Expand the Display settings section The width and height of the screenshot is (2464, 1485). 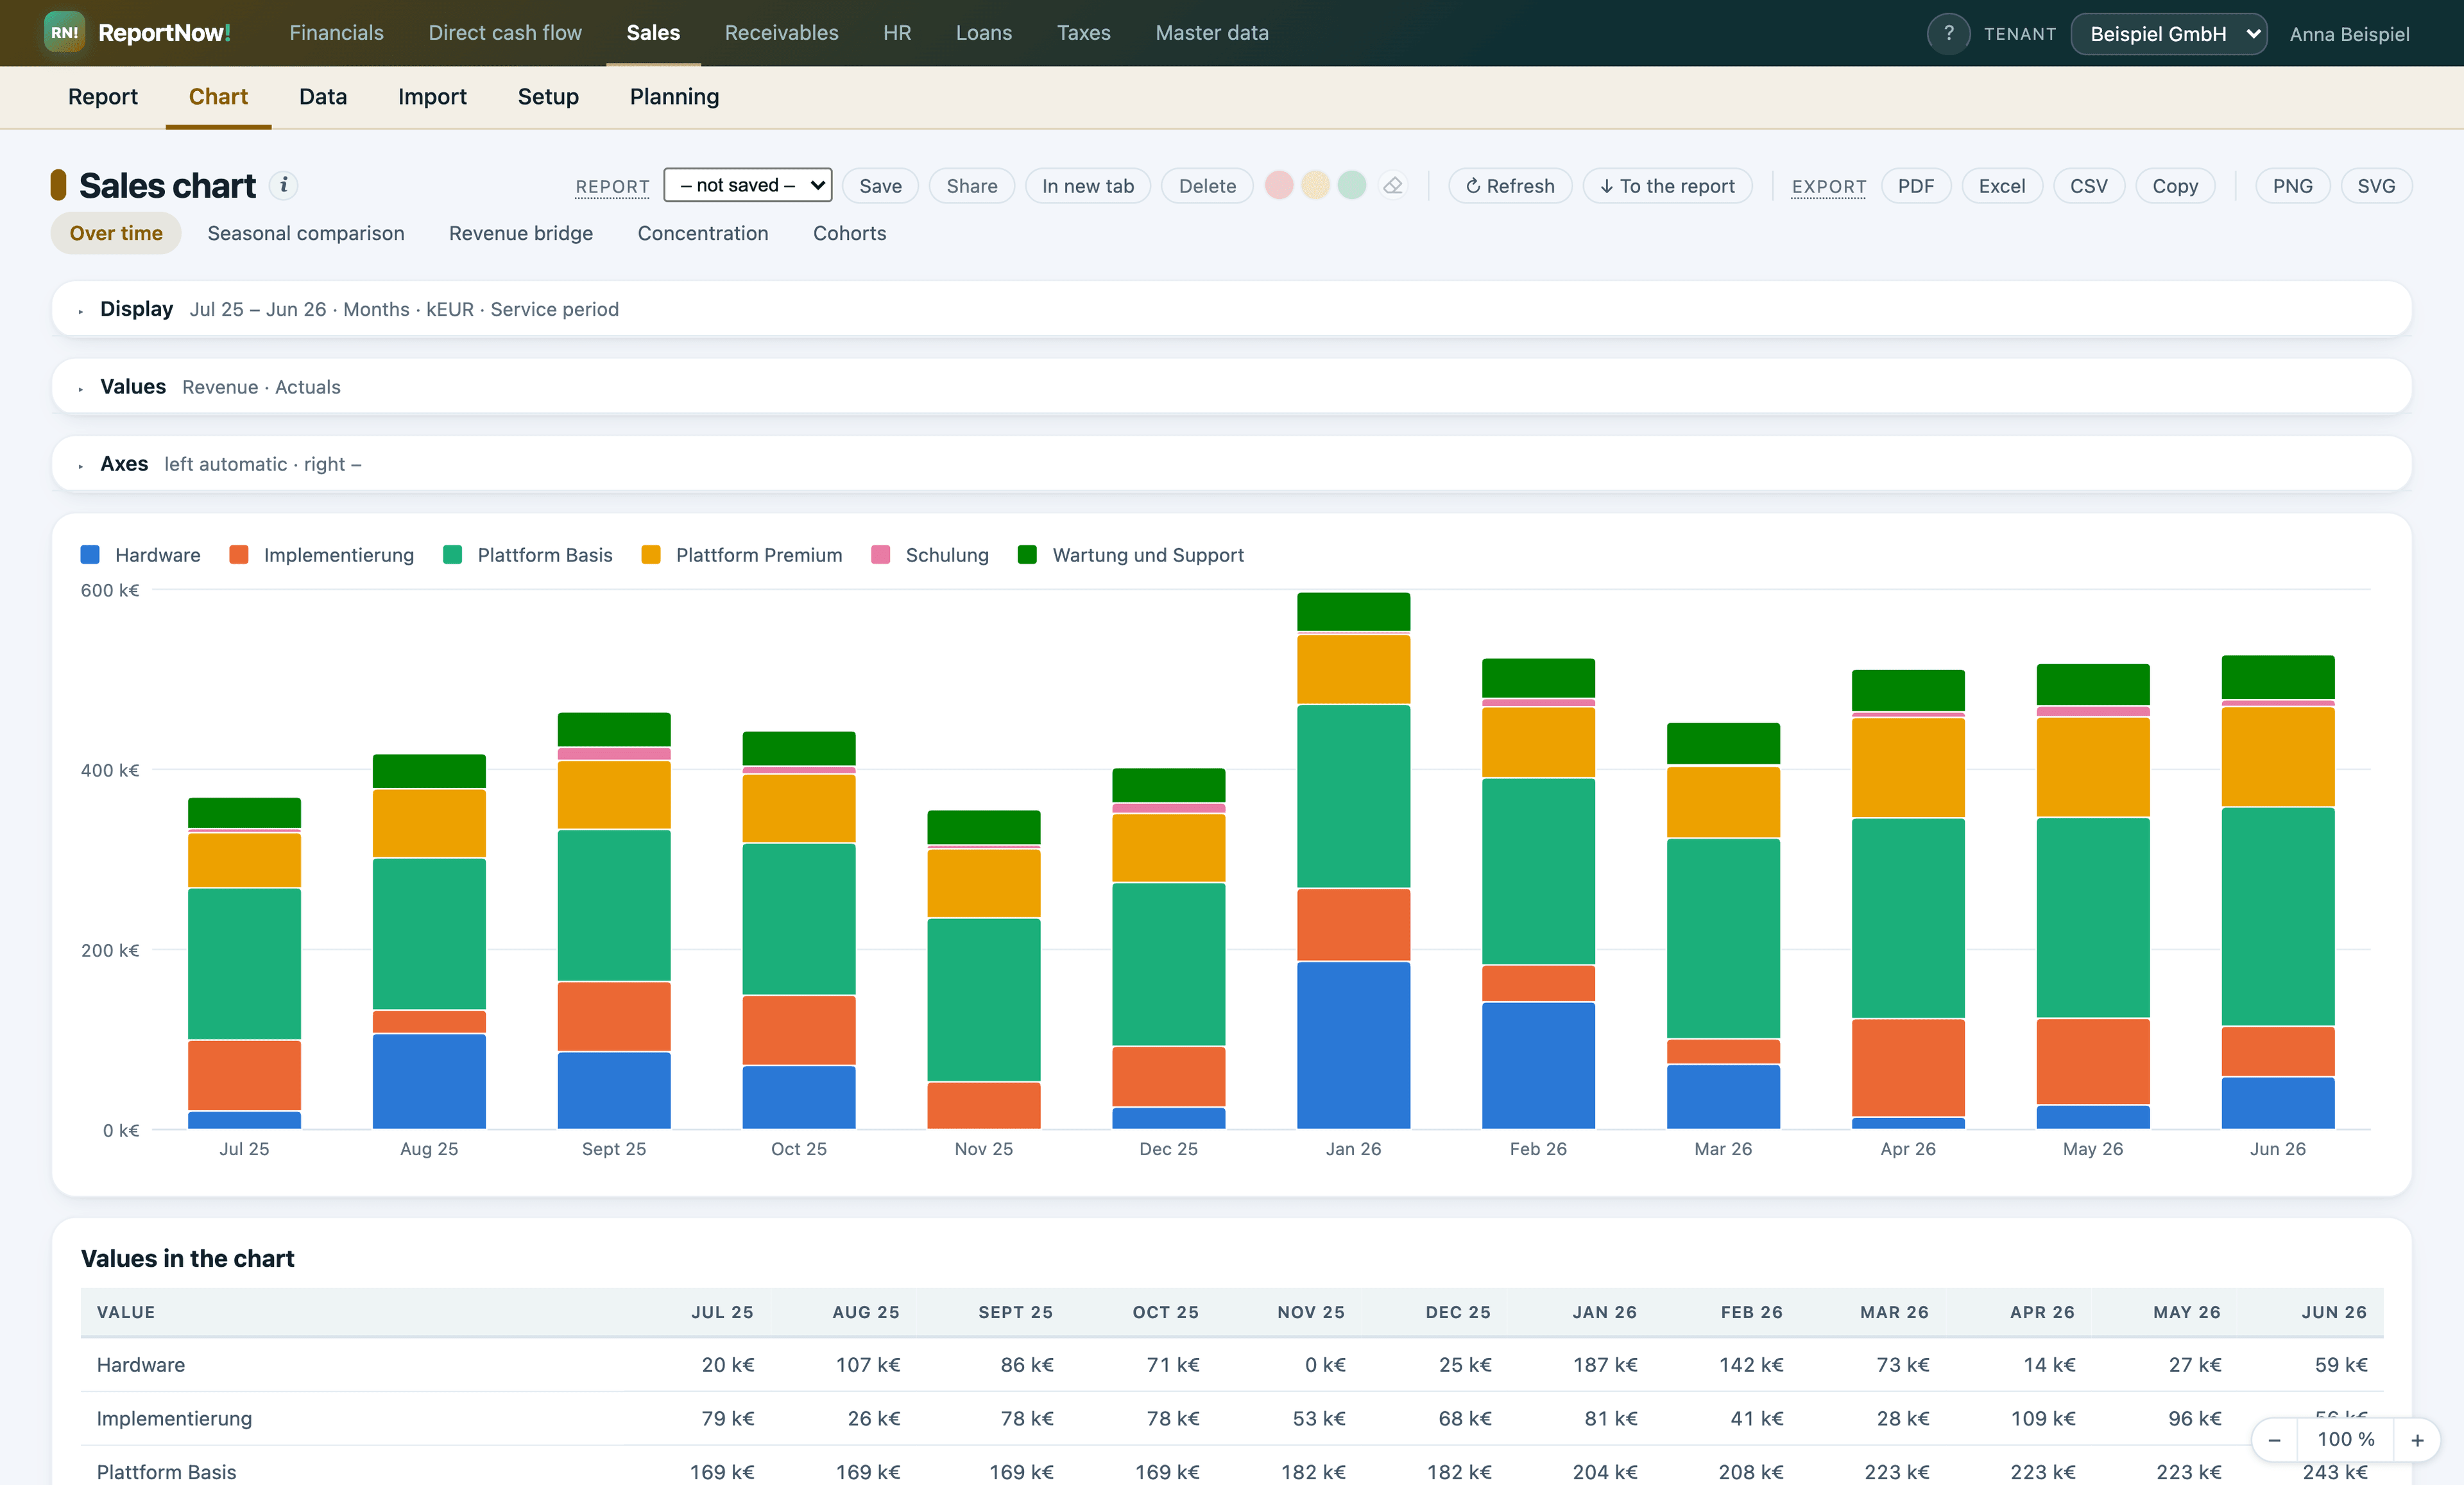1231,309
